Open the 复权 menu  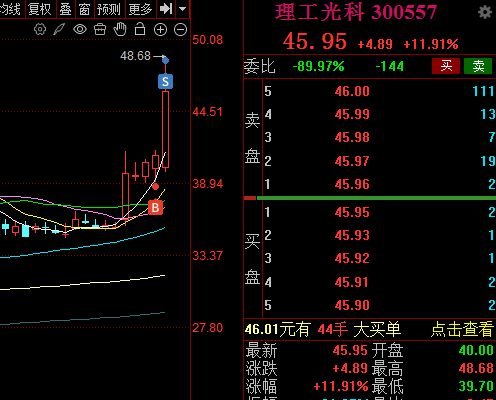[x=39, y=9]
